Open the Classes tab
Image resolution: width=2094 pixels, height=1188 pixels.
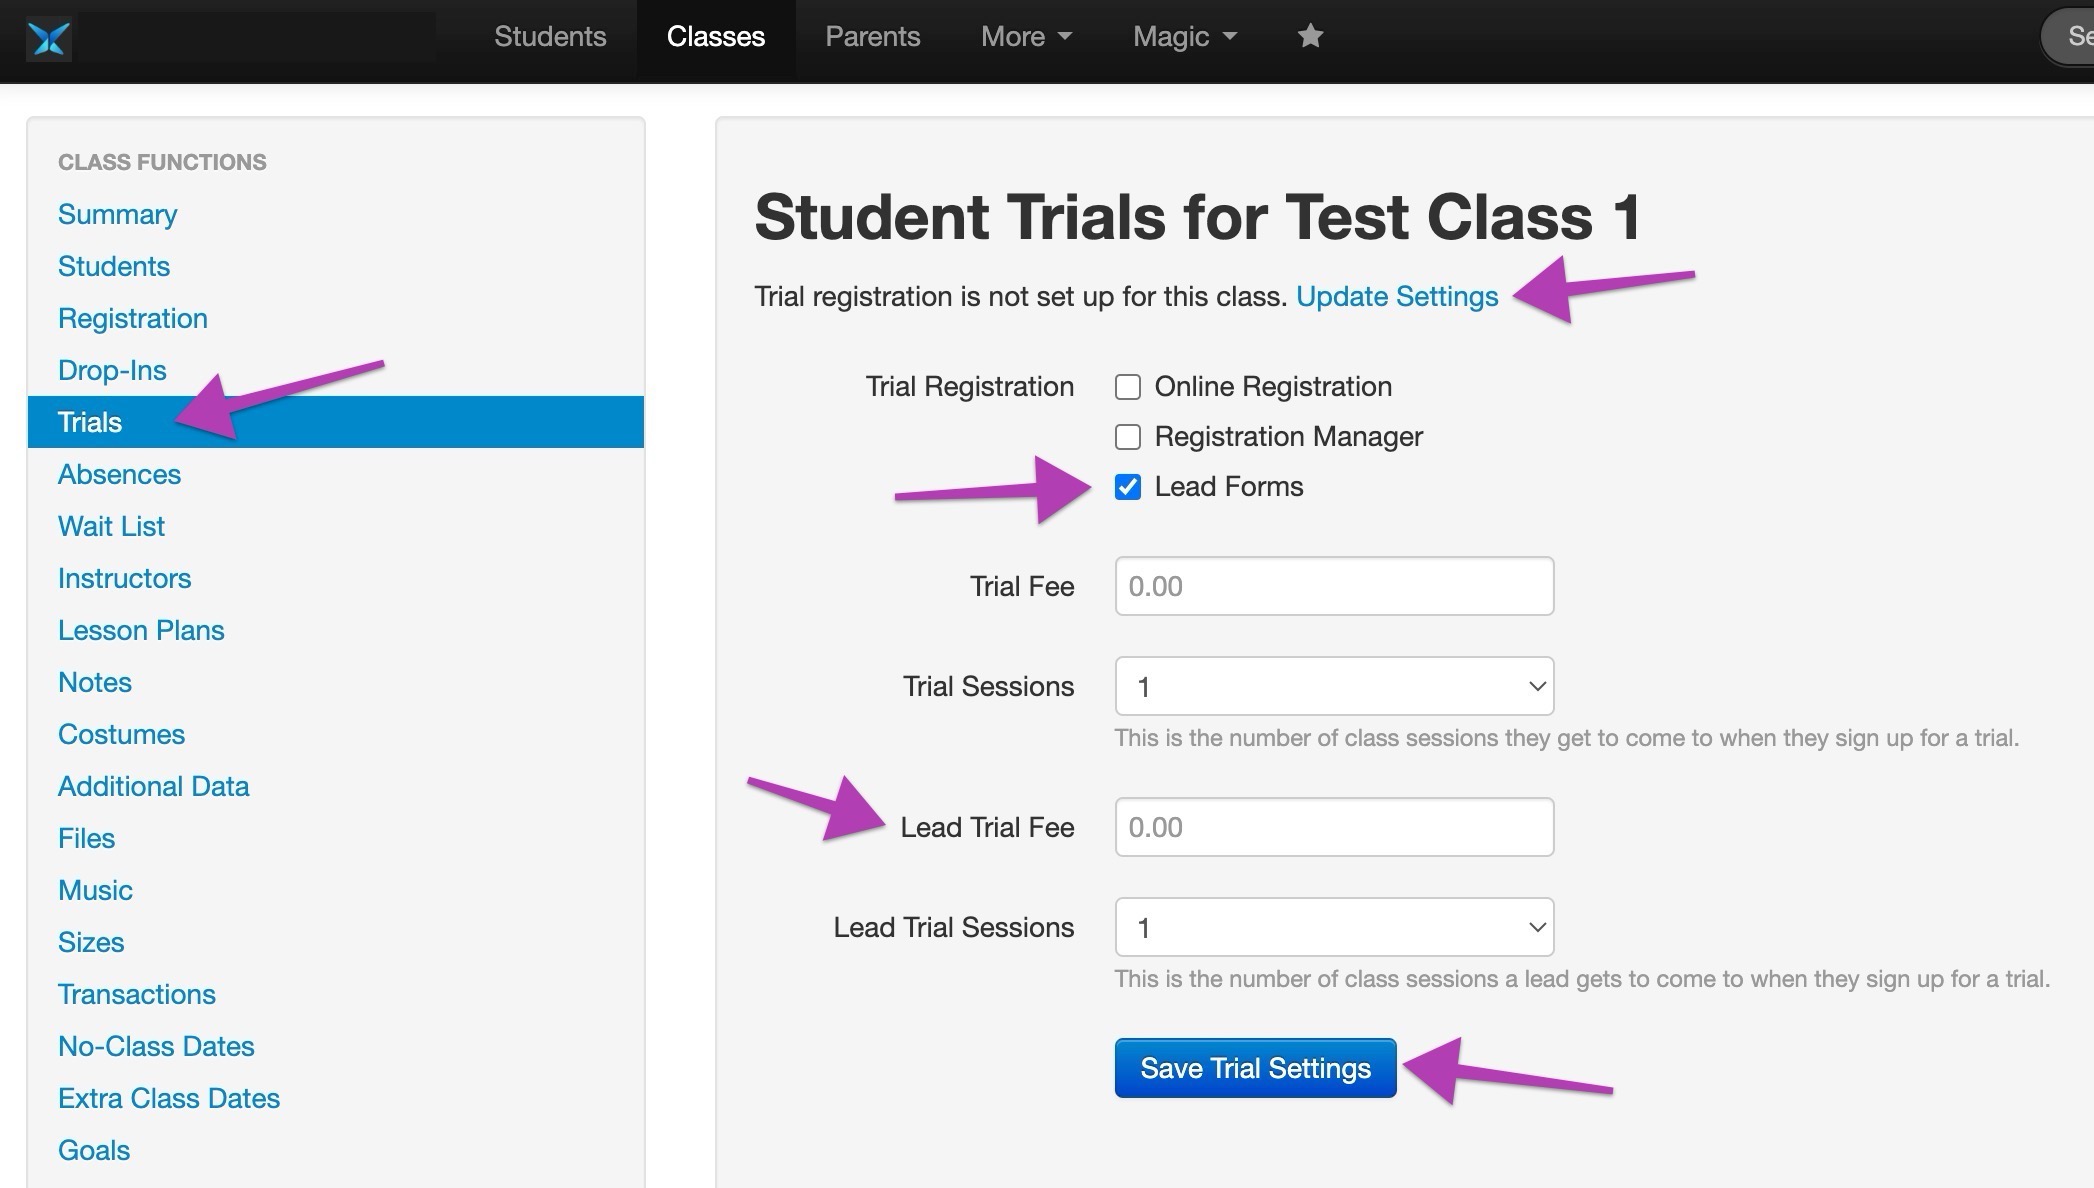click(716, 37)
